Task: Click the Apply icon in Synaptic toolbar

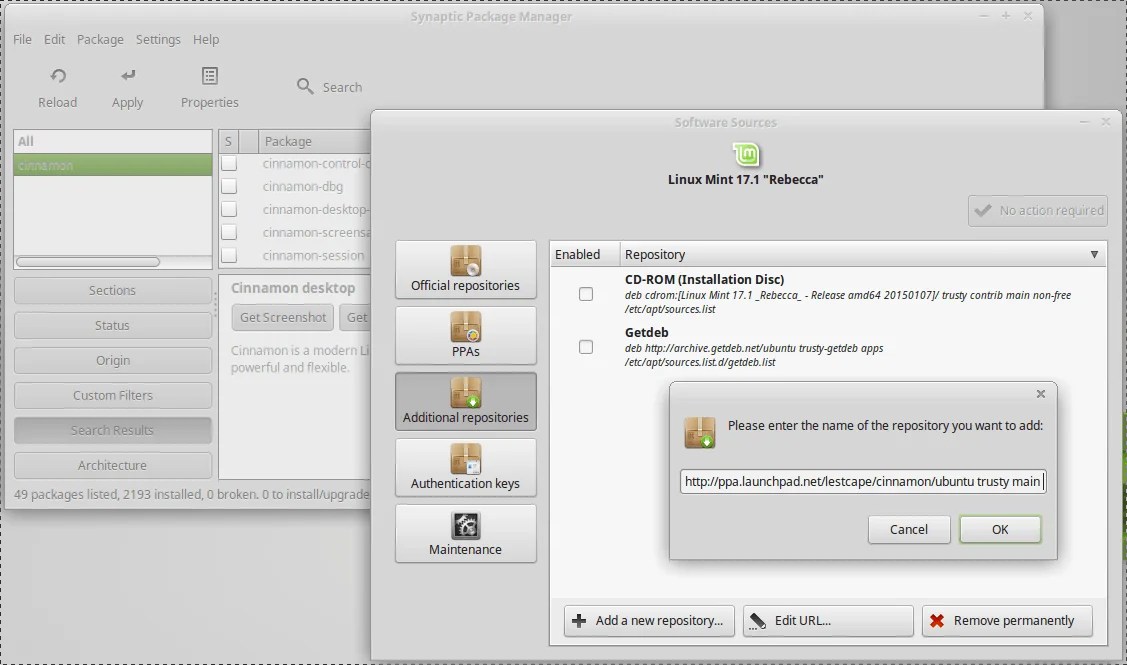Action: [127, 85]
